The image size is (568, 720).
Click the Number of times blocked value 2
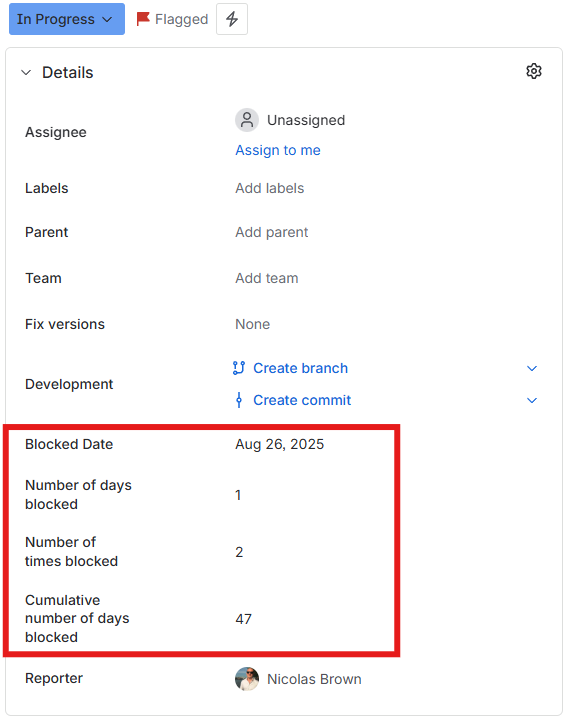(x=239, y=552)
